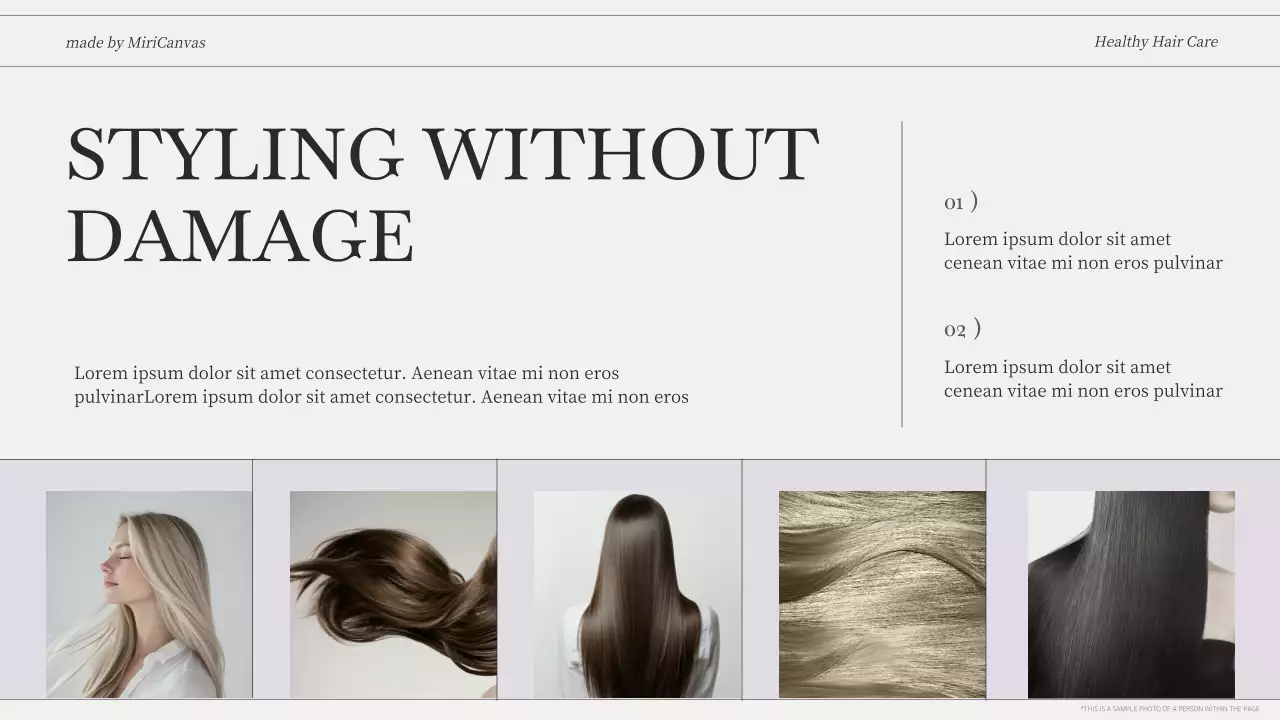Viewport: 1280px width, 720px height.
Task: Click the thin divider between the first two photos
Action: 254,580
